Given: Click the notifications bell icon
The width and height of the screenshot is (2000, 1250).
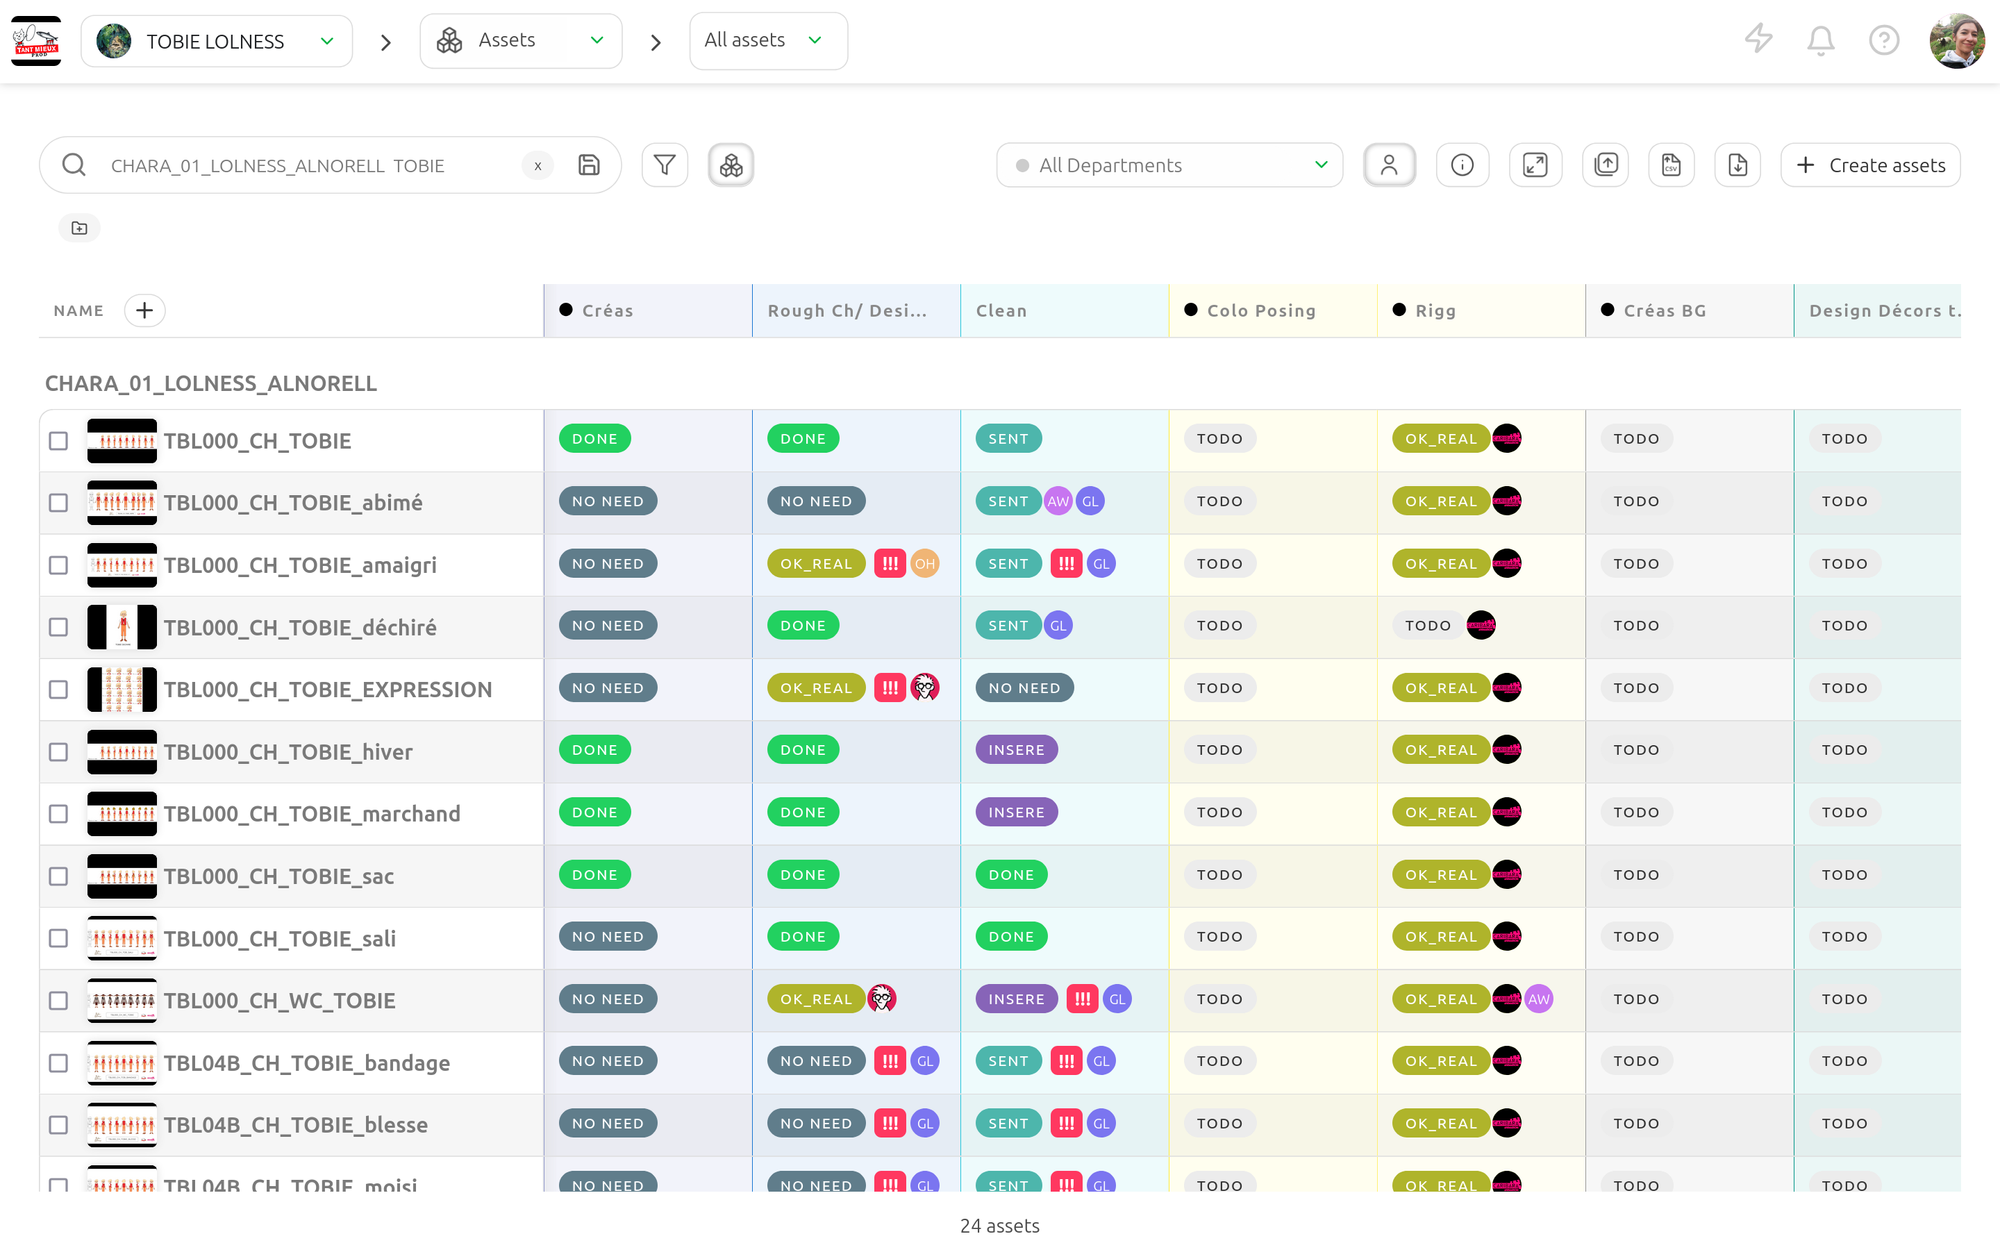Looking at the screenshot, I should (x=1820, y=40).
